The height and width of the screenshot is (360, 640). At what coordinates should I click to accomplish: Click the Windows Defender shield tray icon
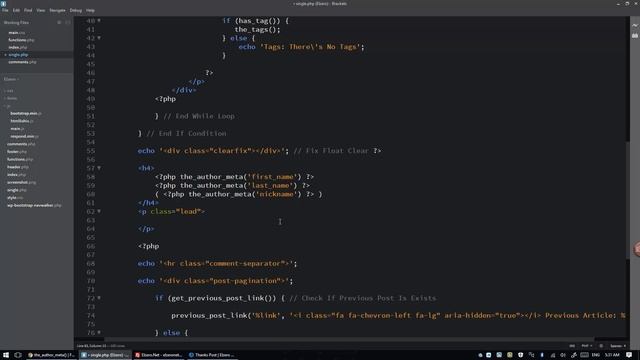pyautogui.click(x=520, y=355)
